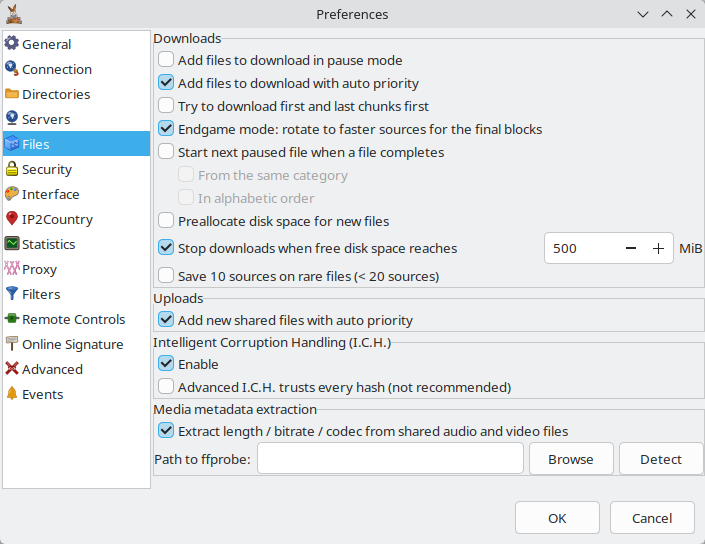The width and height of the screenshot is (705, 544).
Task: Uncheck Add files to download with auto priority
Action: 166,82
